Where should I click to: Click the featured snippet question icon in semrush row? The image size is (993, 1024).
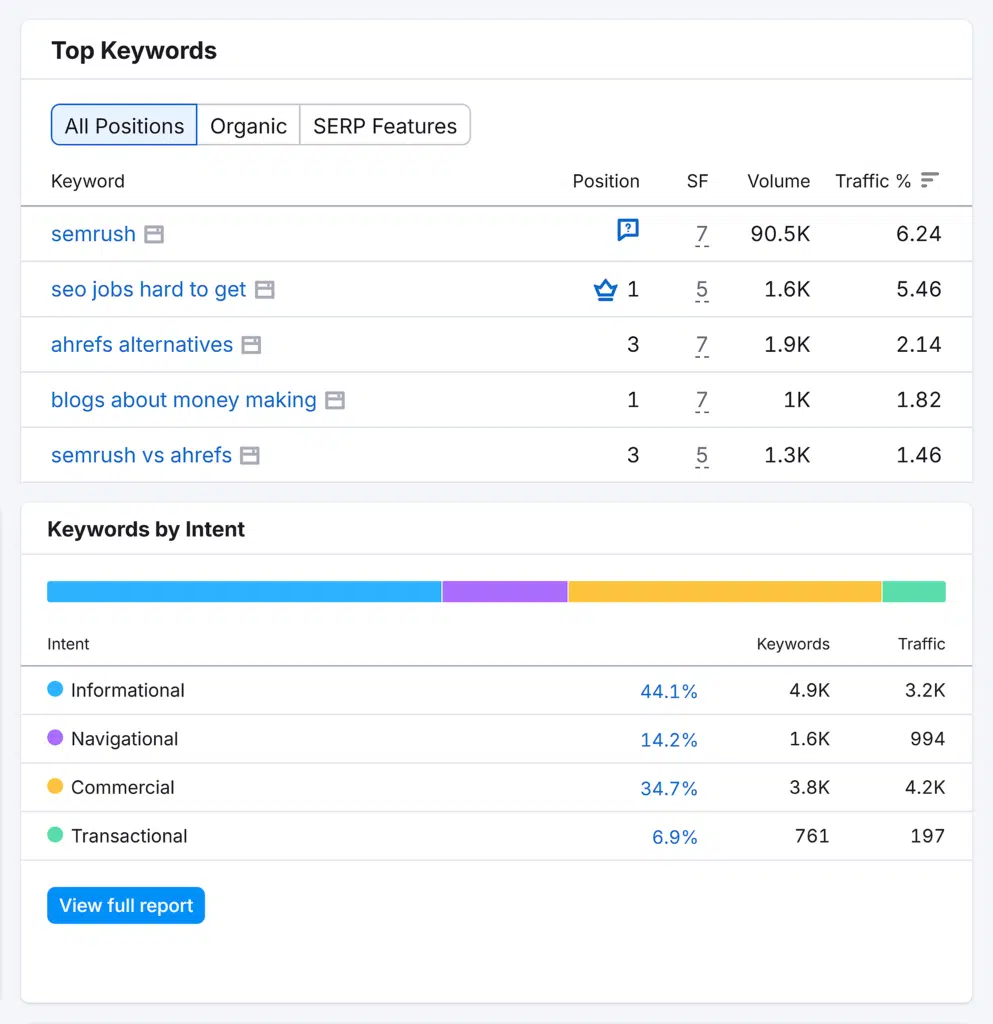click(x=627, y=231)
